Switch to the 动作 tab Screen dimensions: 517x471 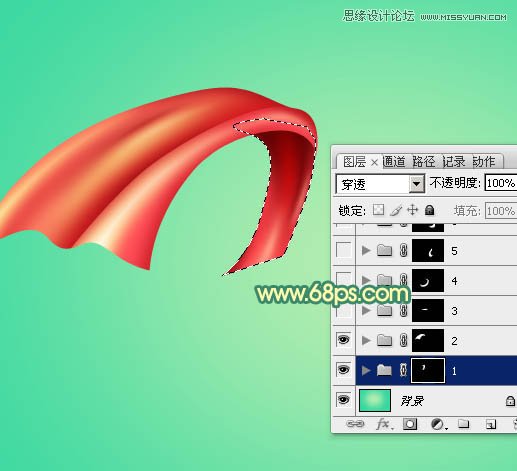(x=484, y=162)
